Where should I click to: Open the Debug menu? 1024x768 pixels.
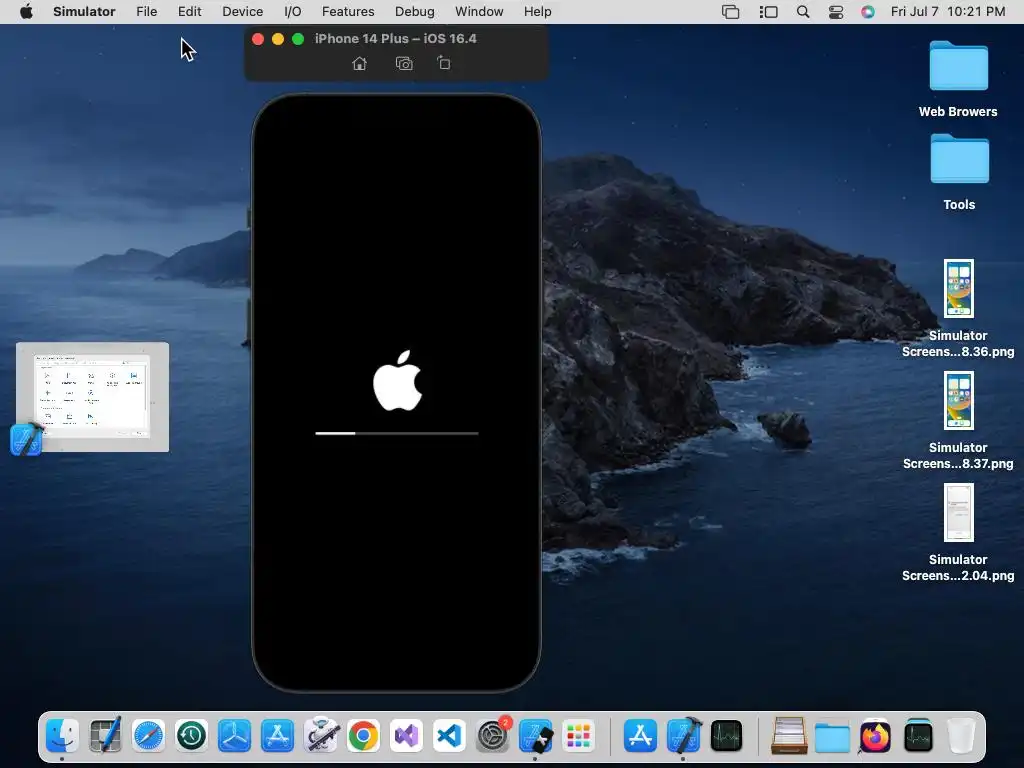click(x=415, y=11)
